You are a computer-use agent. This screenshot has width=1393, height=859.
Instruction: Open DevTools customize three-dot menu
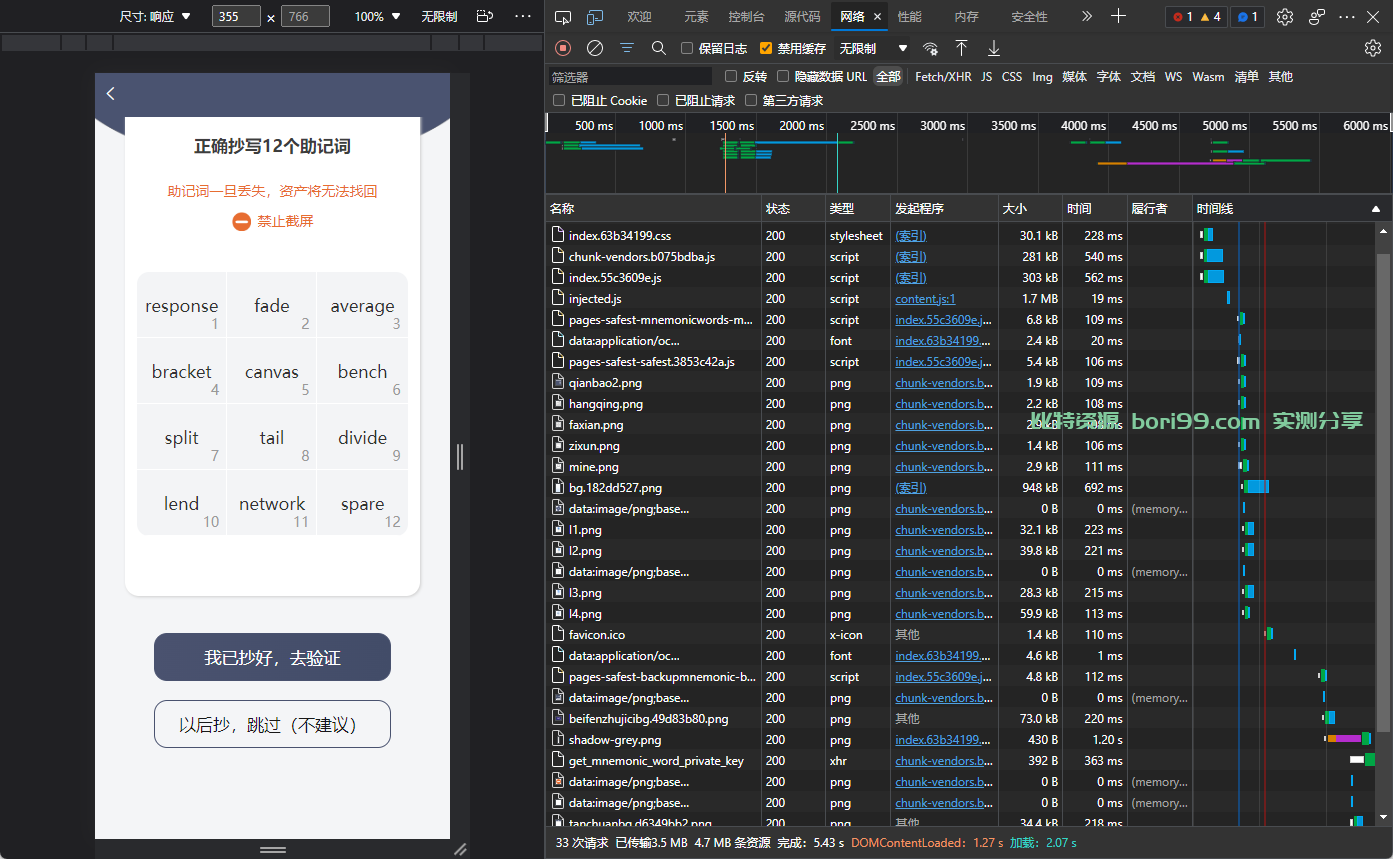(x=1348, y=16)
